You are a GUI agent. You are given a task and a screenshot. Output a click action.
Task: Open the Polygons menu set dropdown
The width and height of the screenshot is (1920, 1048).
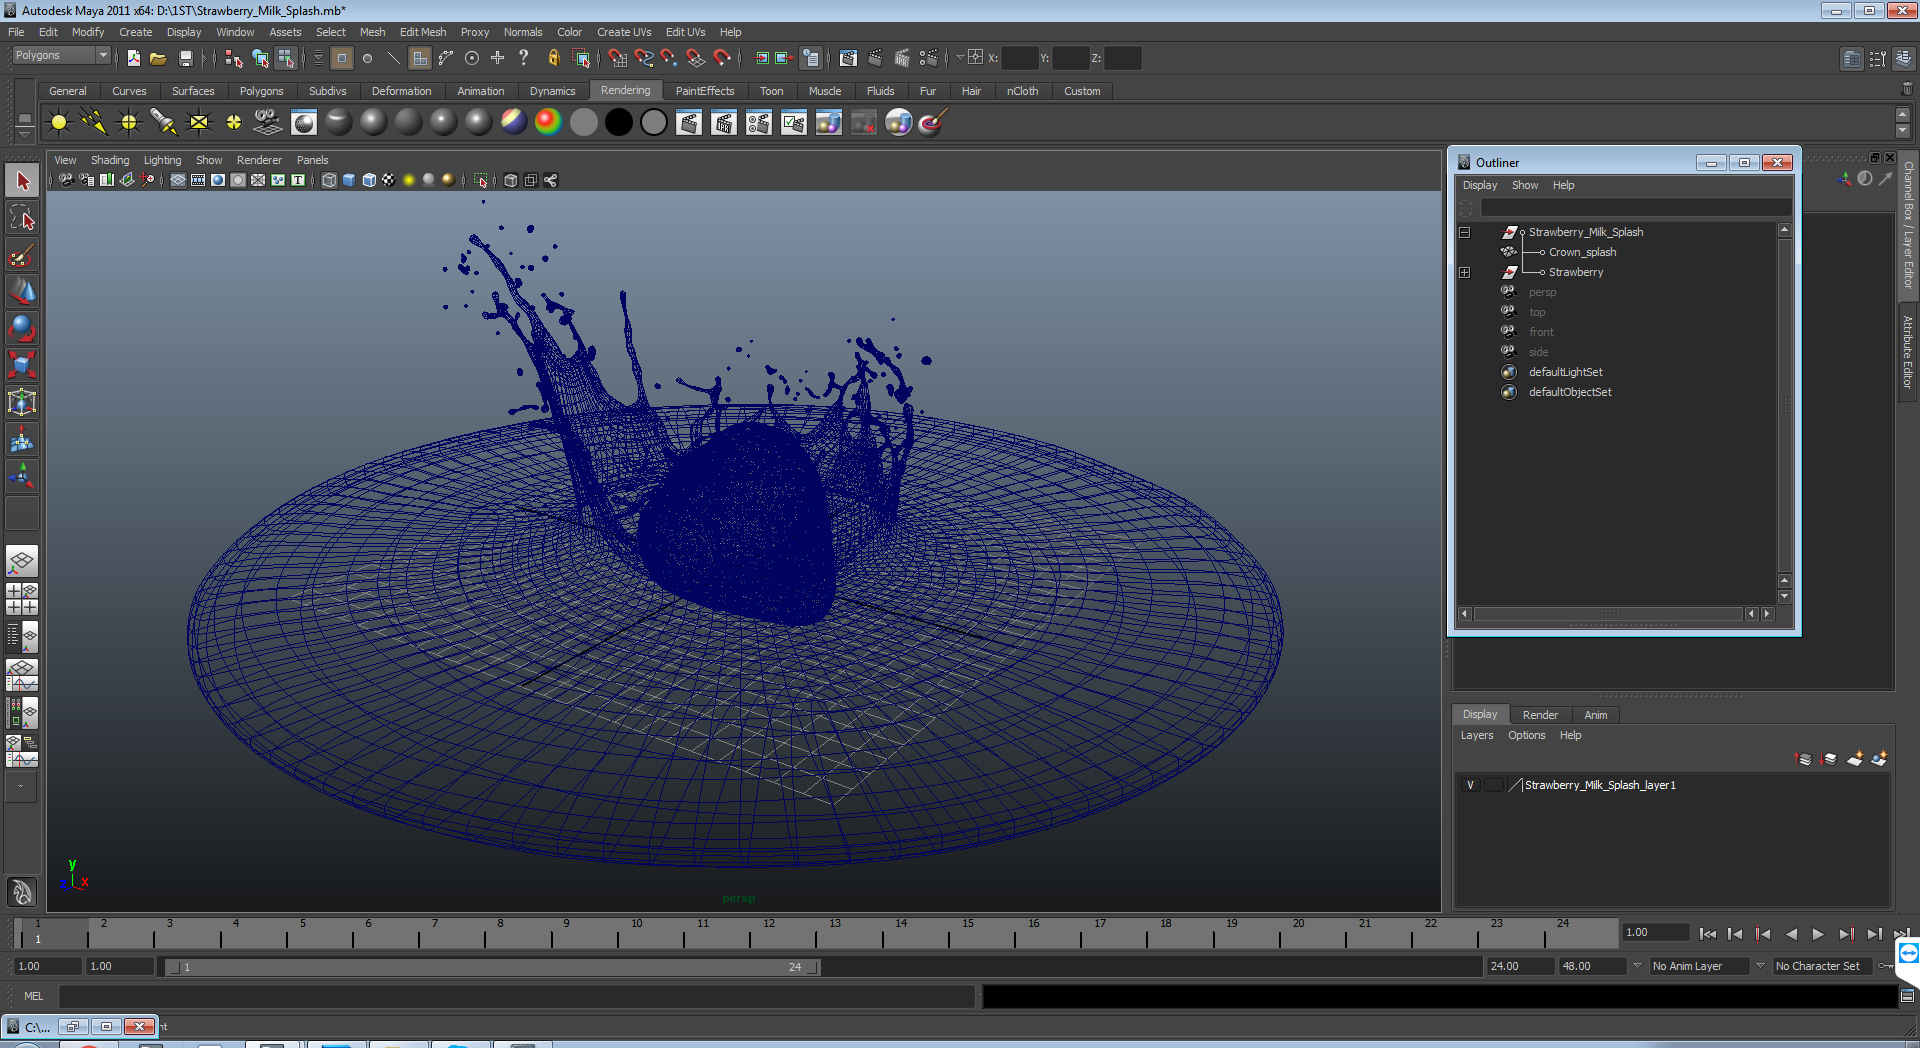click(60, 56)
